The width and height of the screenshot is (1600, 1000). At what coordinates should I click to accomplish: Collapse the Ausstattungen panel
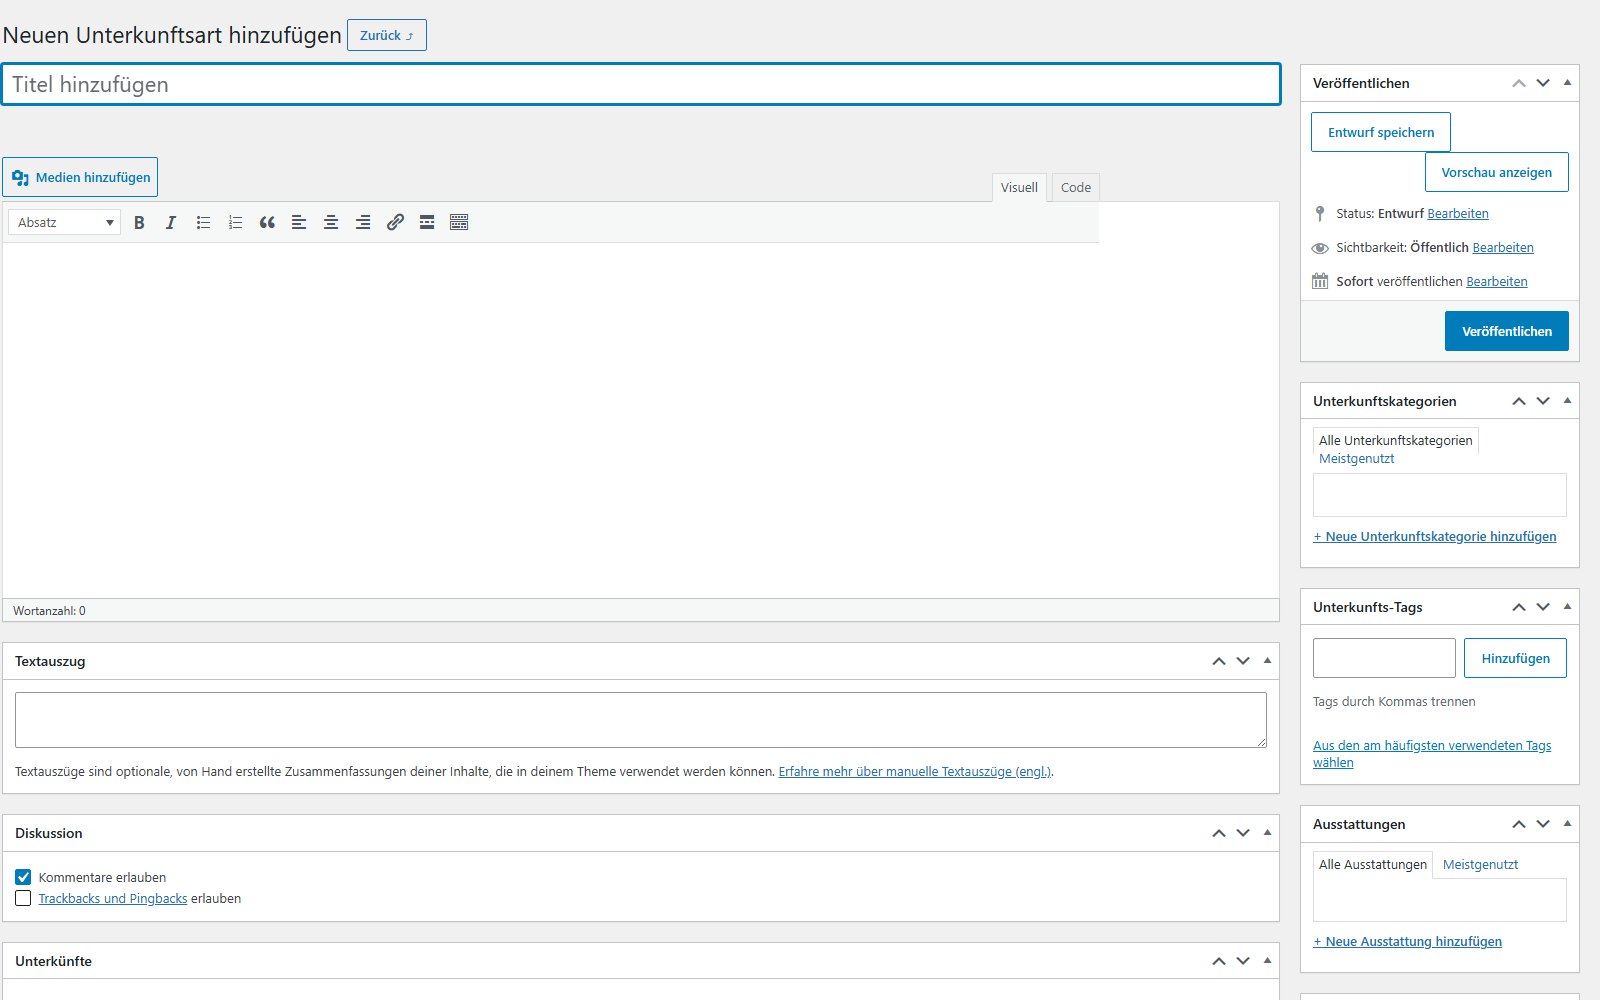[x=1567, y=824]
